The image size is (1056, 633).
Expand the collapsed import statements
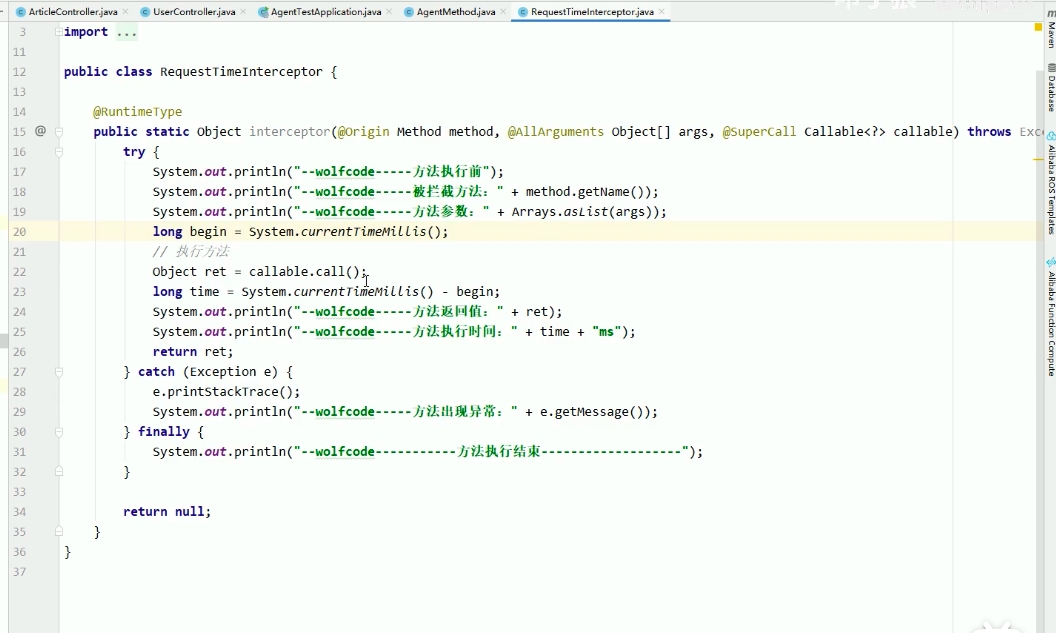[126, 32]
